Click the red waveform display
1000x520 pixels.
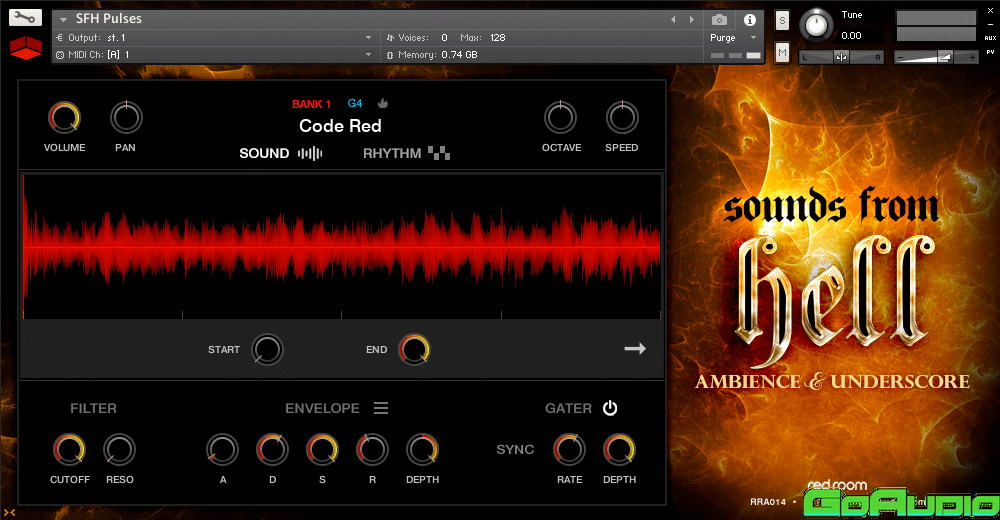coord(342,246)
